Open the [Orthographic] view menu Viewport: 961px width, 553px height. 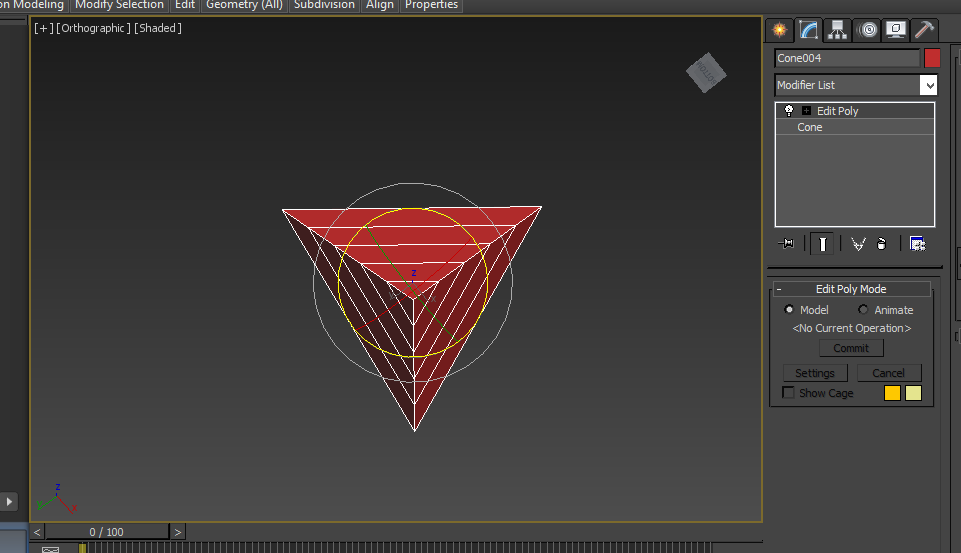pos(93,28)
